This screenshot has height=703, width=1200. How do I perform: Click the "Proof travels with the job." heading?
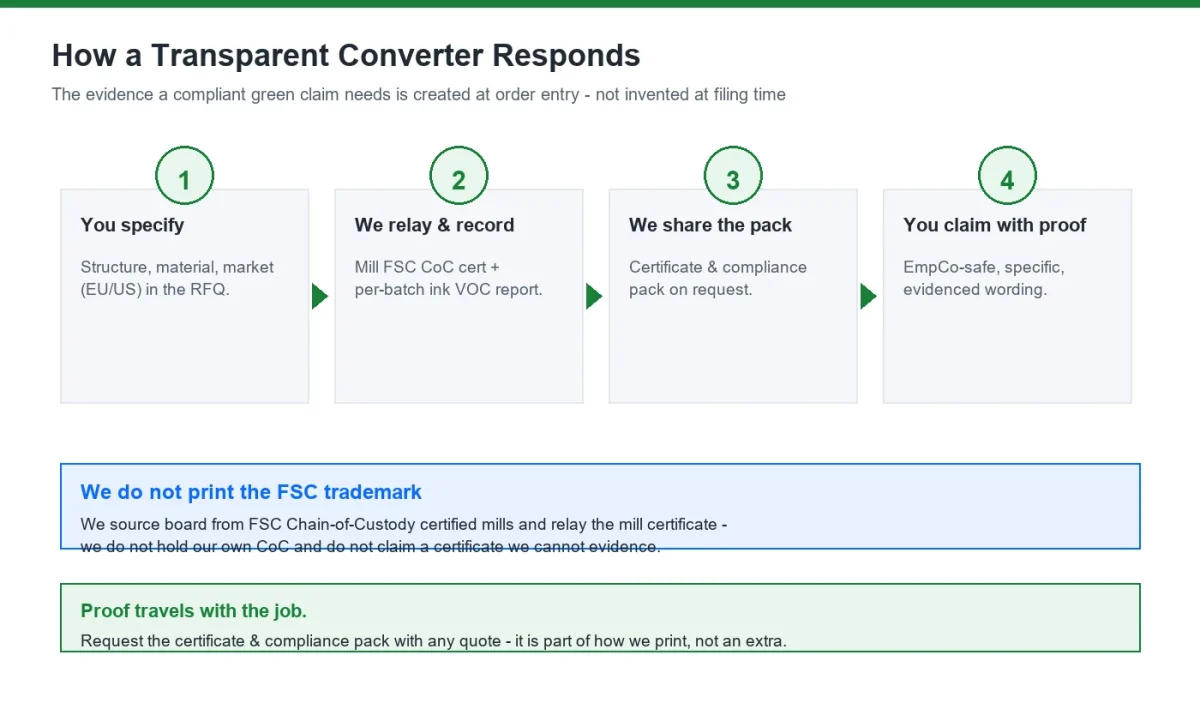[193, 610]
